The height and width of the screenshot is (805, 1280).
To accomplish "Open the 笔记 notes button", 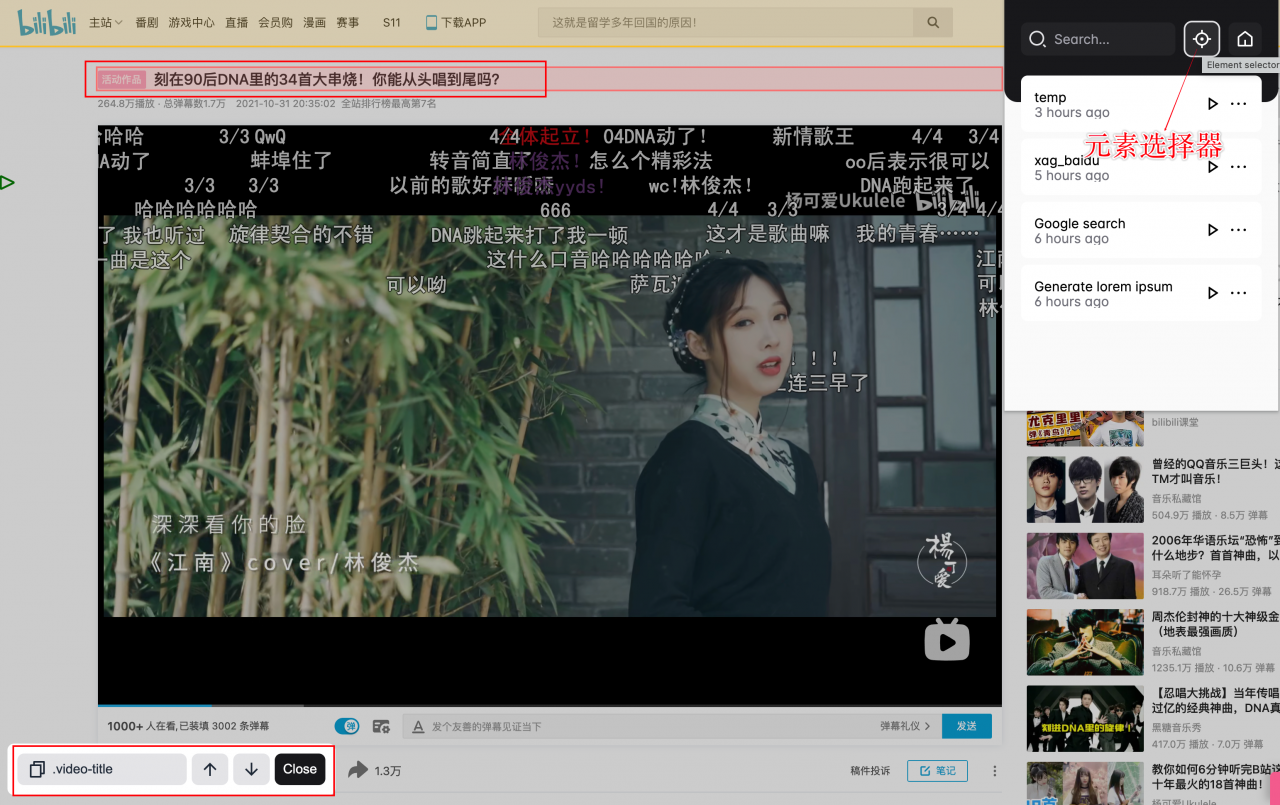I will click(937, 771).
